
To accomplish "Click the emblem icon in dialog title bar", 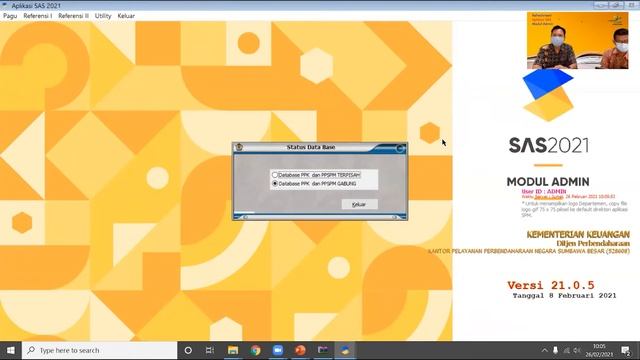I will pyautogui.click(x=239, y=147).
